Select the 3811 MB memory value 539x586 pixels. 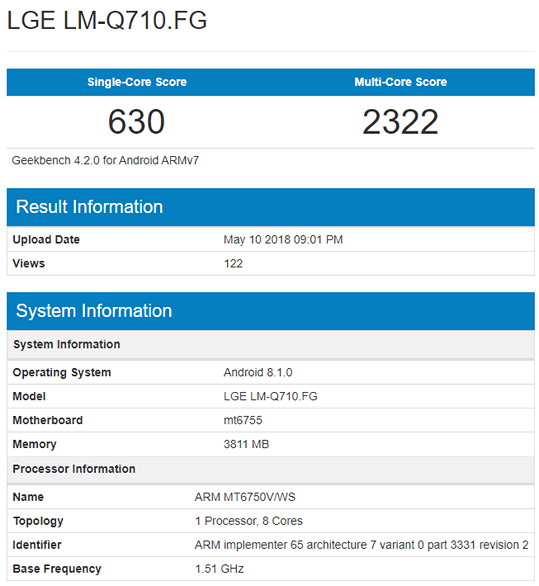246,444
